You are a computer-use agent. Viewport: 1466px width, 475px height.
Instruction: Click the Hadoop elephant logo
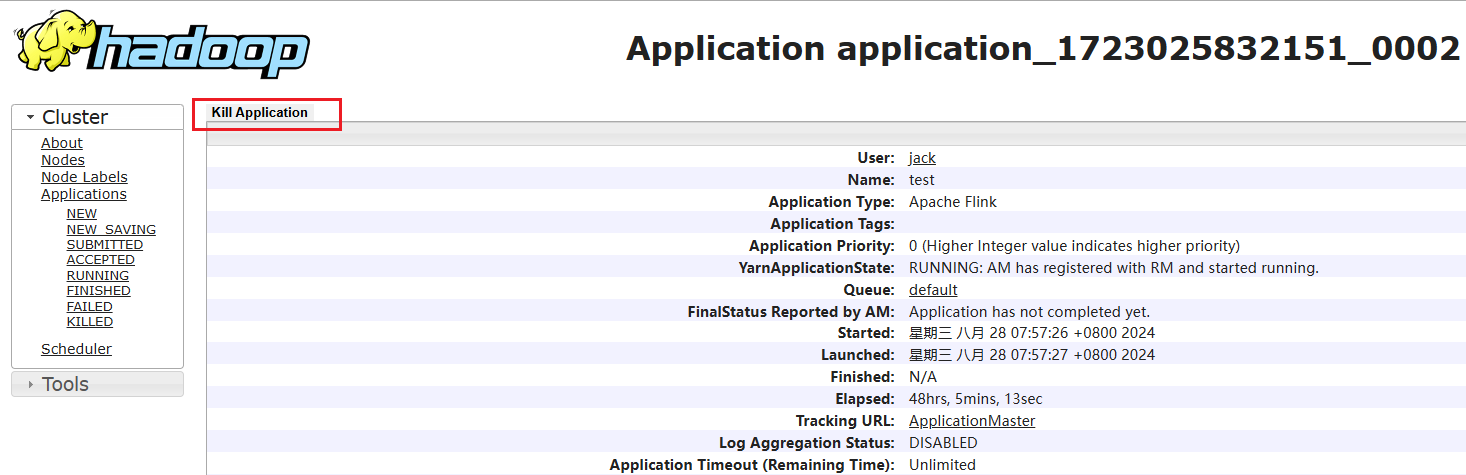coord(162,44)
